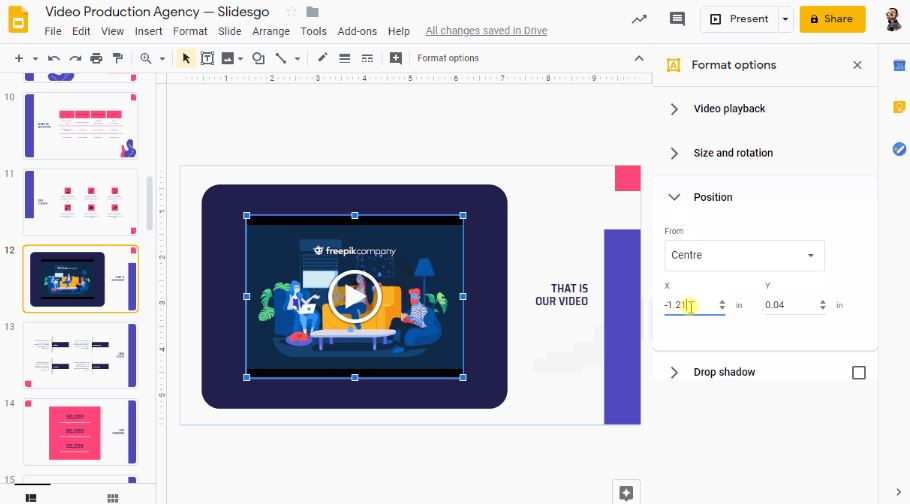
Task: Click the new slide plus button
Action: pos(19,58)
